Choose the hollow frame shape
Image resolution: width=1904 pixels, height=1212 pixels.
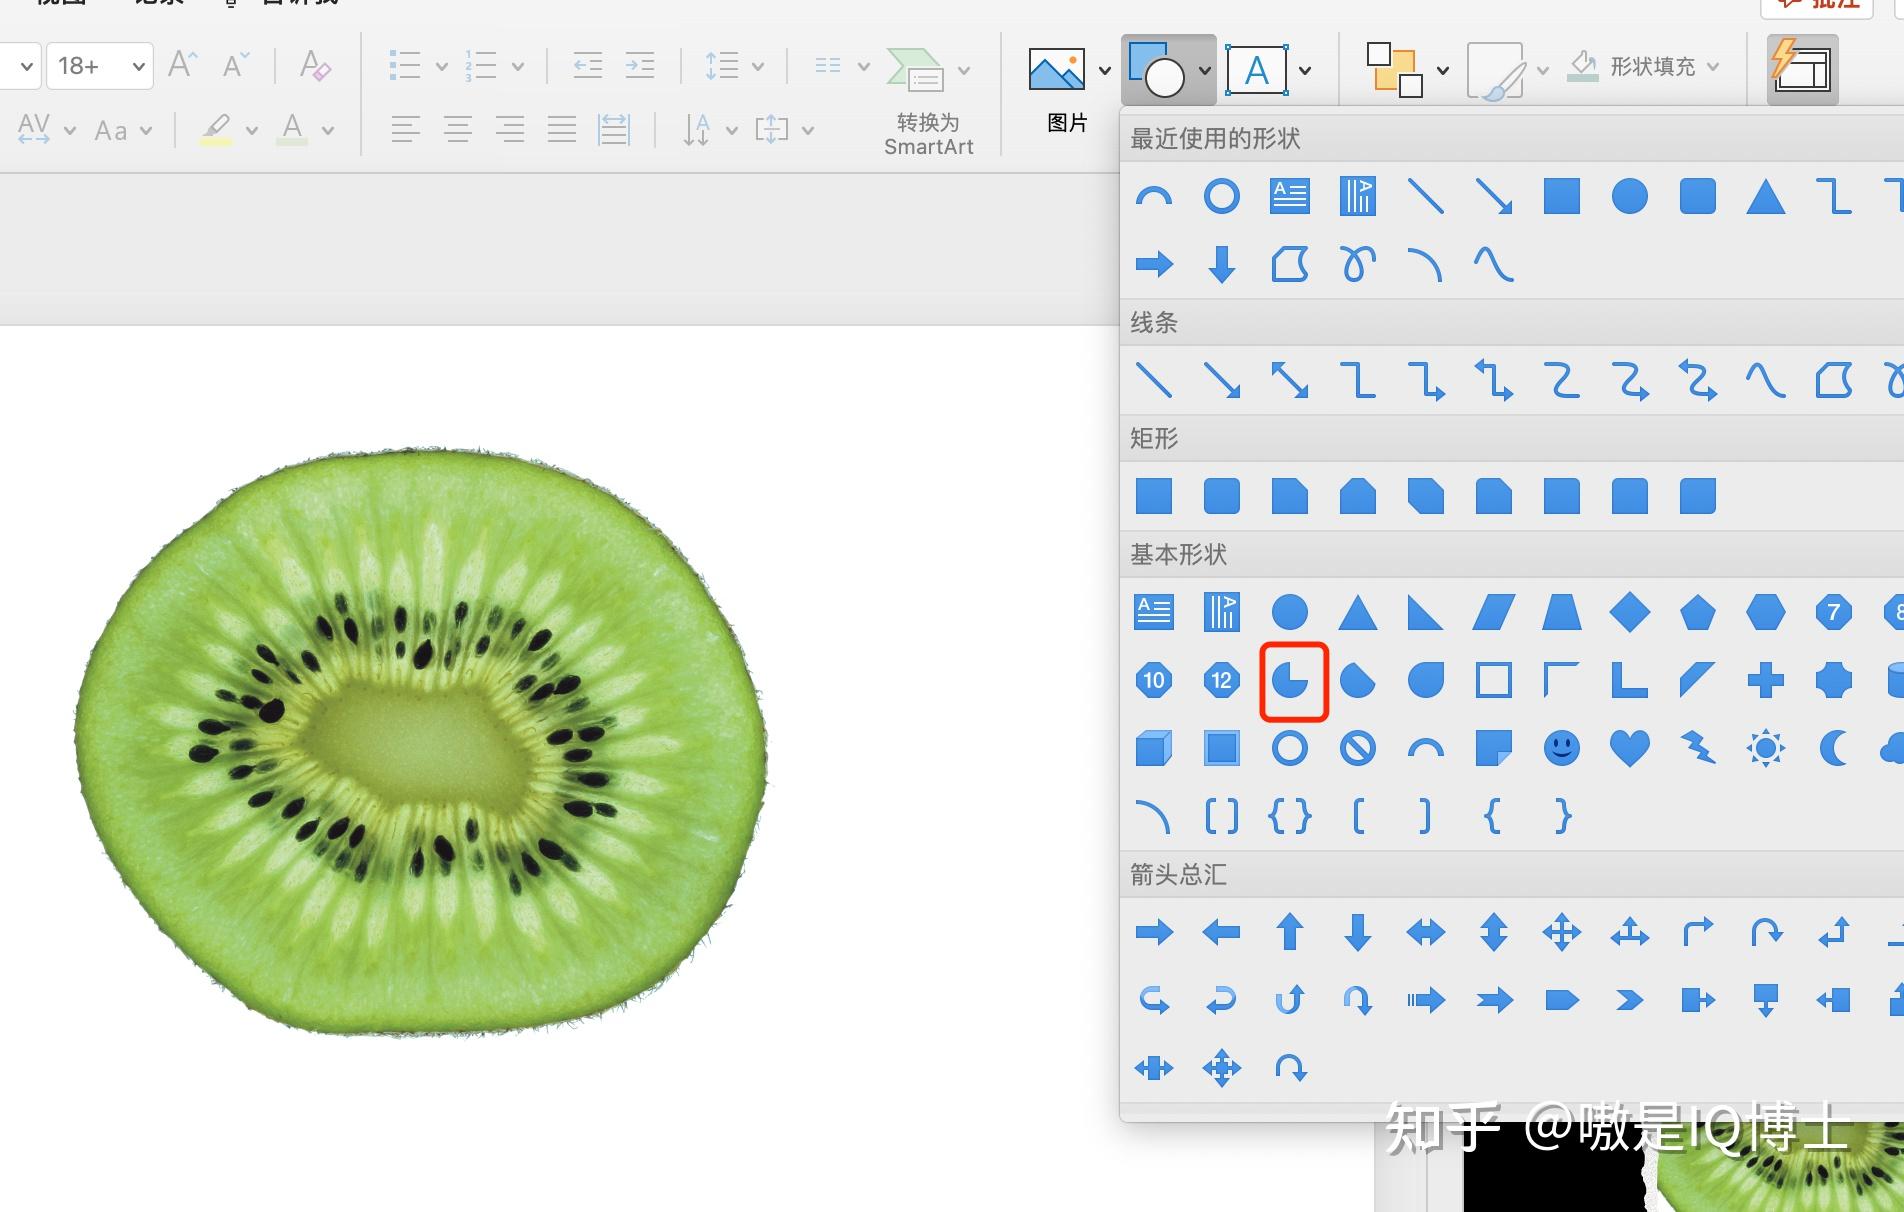[1494, 681]
